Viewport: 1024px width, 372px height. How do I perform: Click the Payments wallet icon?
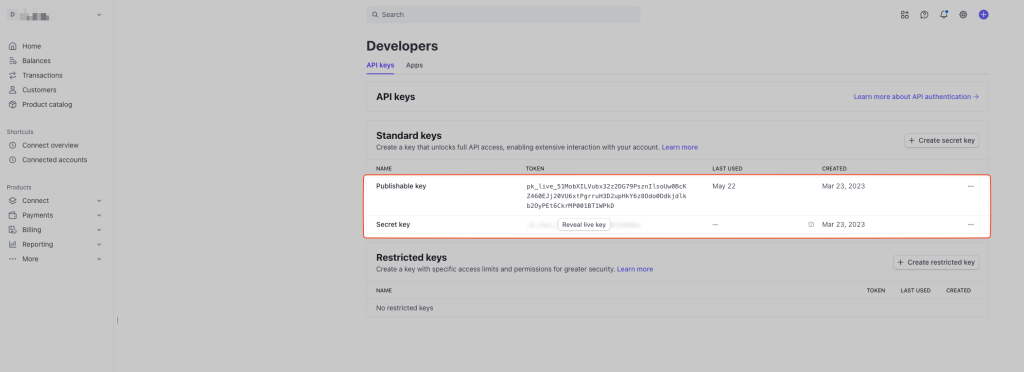(12, 215)
